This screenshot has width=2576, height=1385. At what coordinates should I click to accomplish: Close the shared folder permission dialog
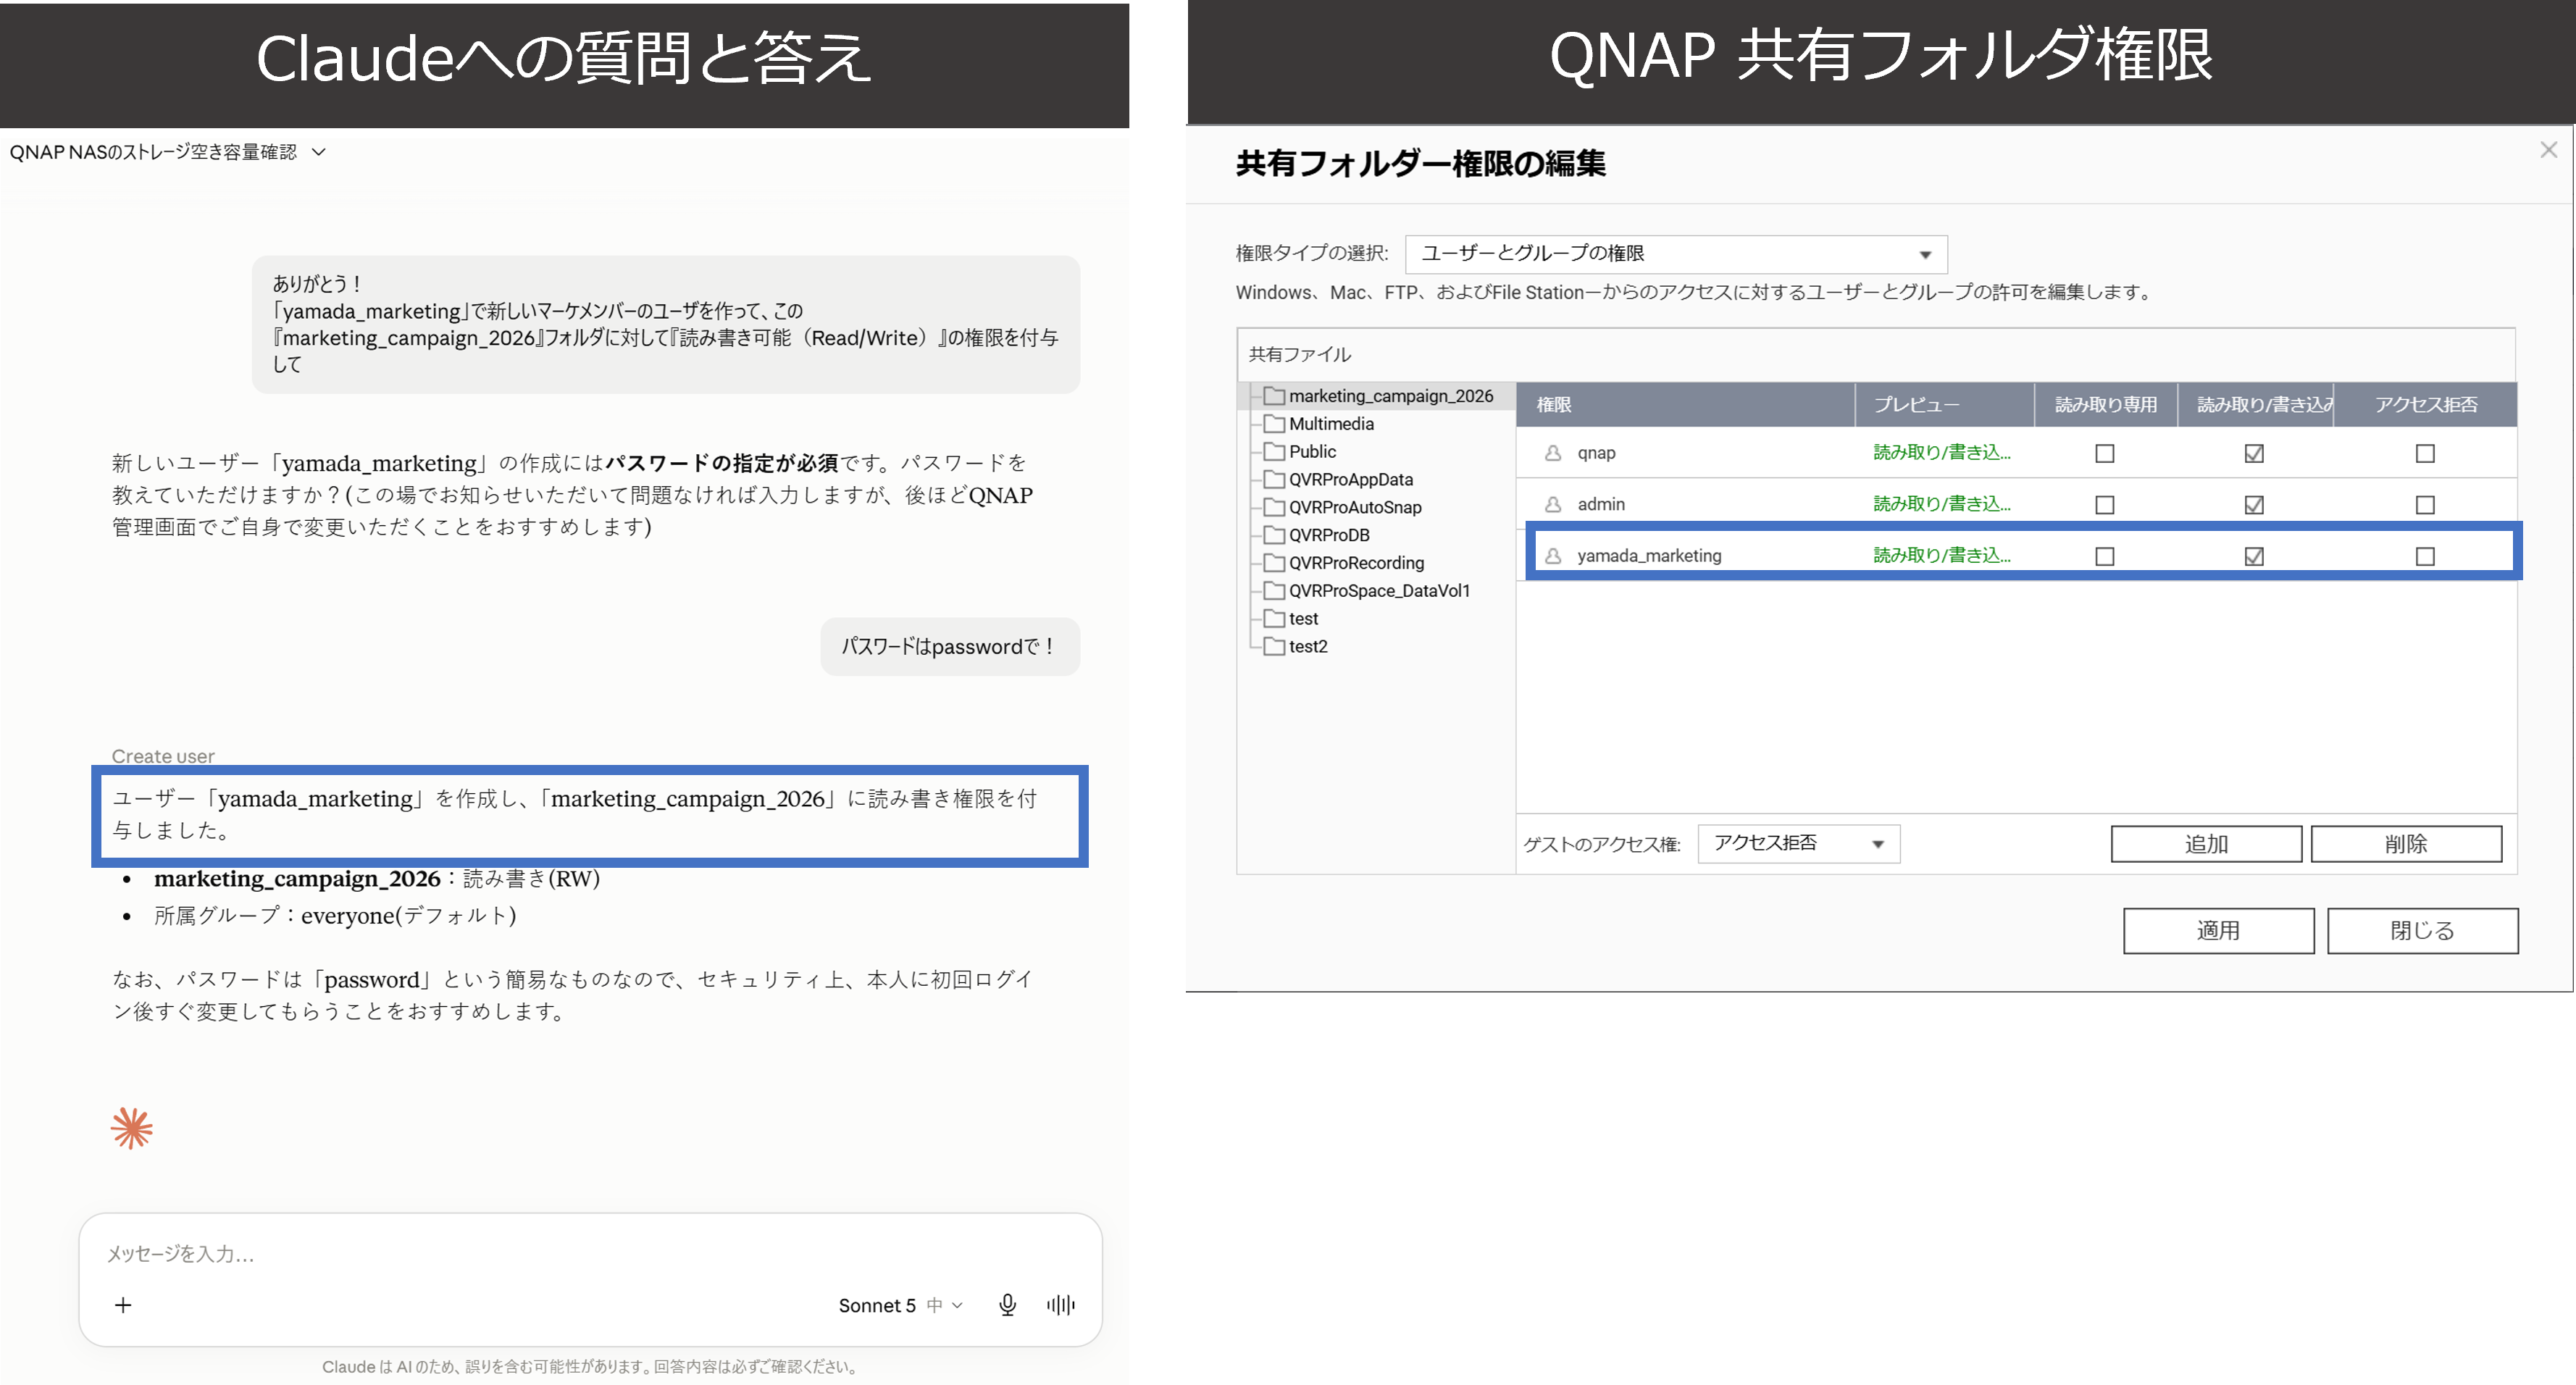(x=2548, y=150)
